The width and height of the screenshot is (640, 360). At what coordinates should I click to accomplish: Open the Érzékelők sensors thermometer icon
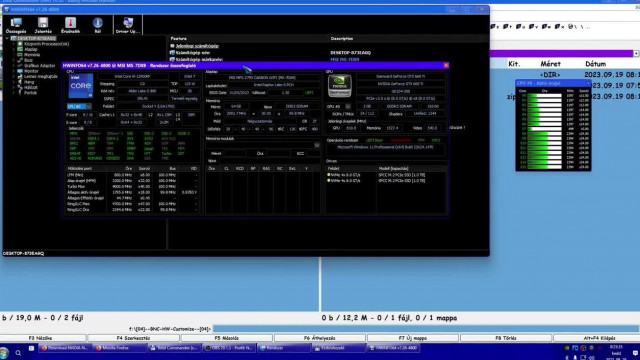70,25
